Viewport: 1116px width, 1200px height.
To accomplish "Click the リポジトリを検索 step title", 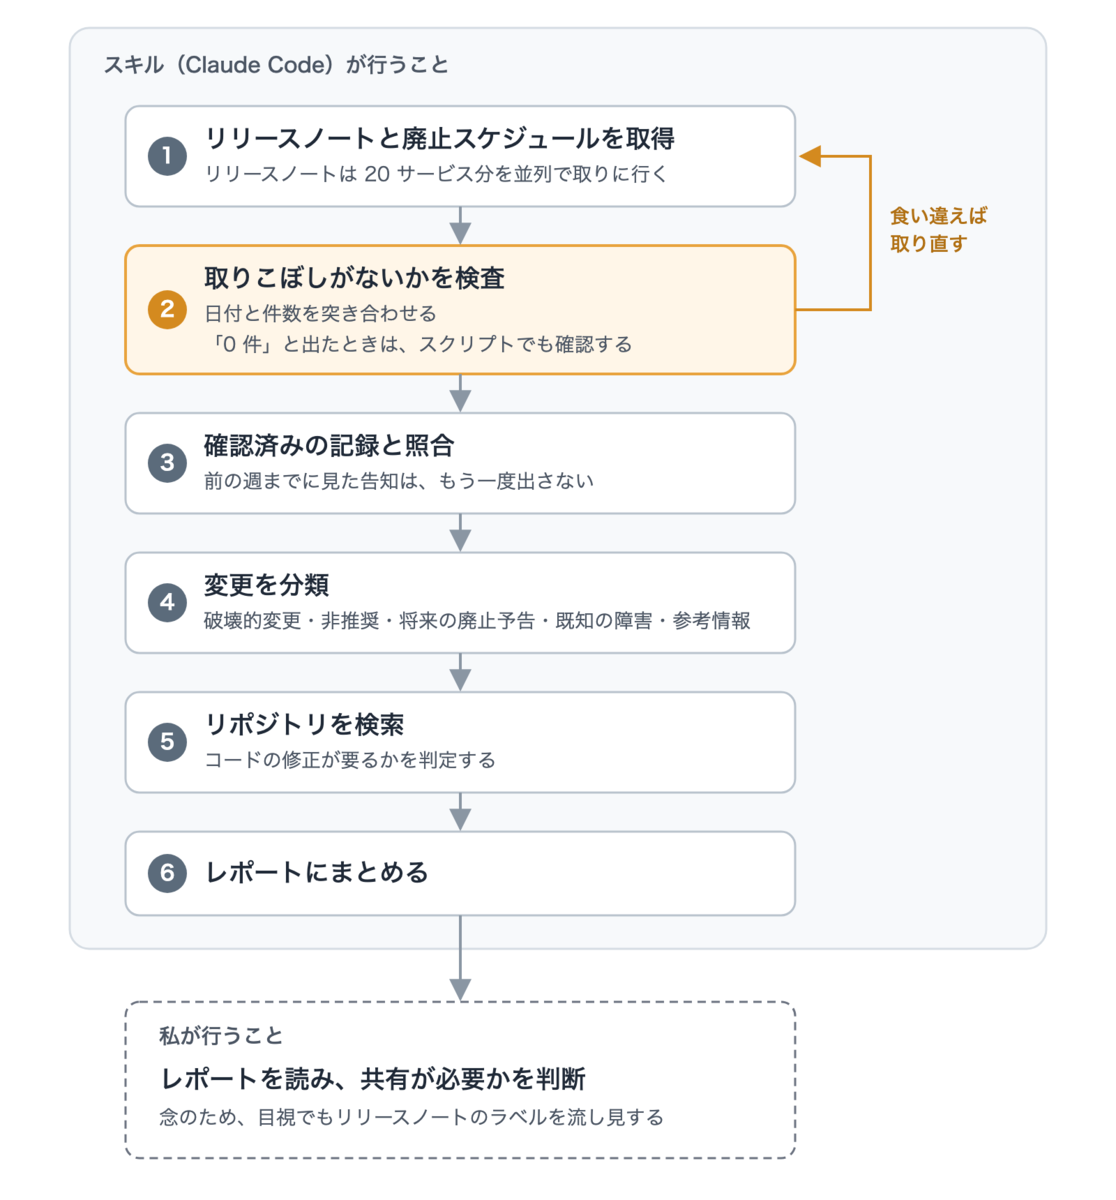I will 304,724.
